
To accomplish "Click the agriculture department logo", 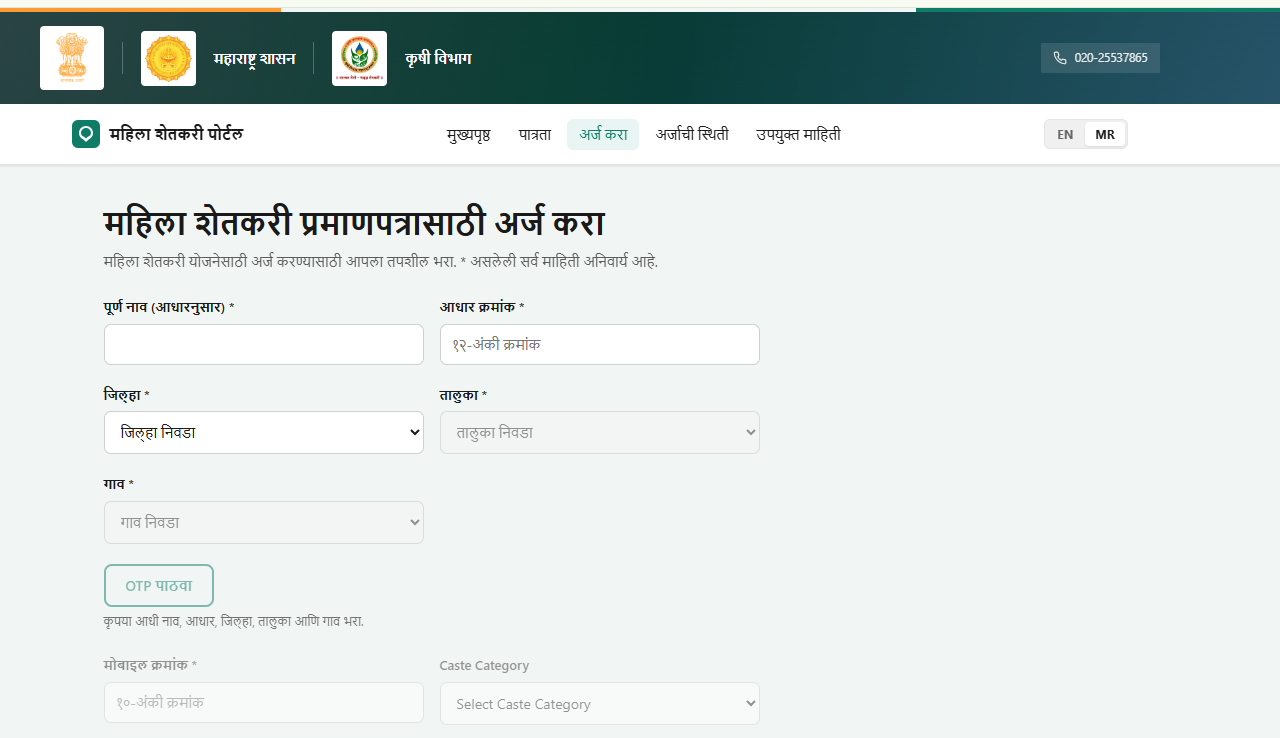I will [359, 58].
